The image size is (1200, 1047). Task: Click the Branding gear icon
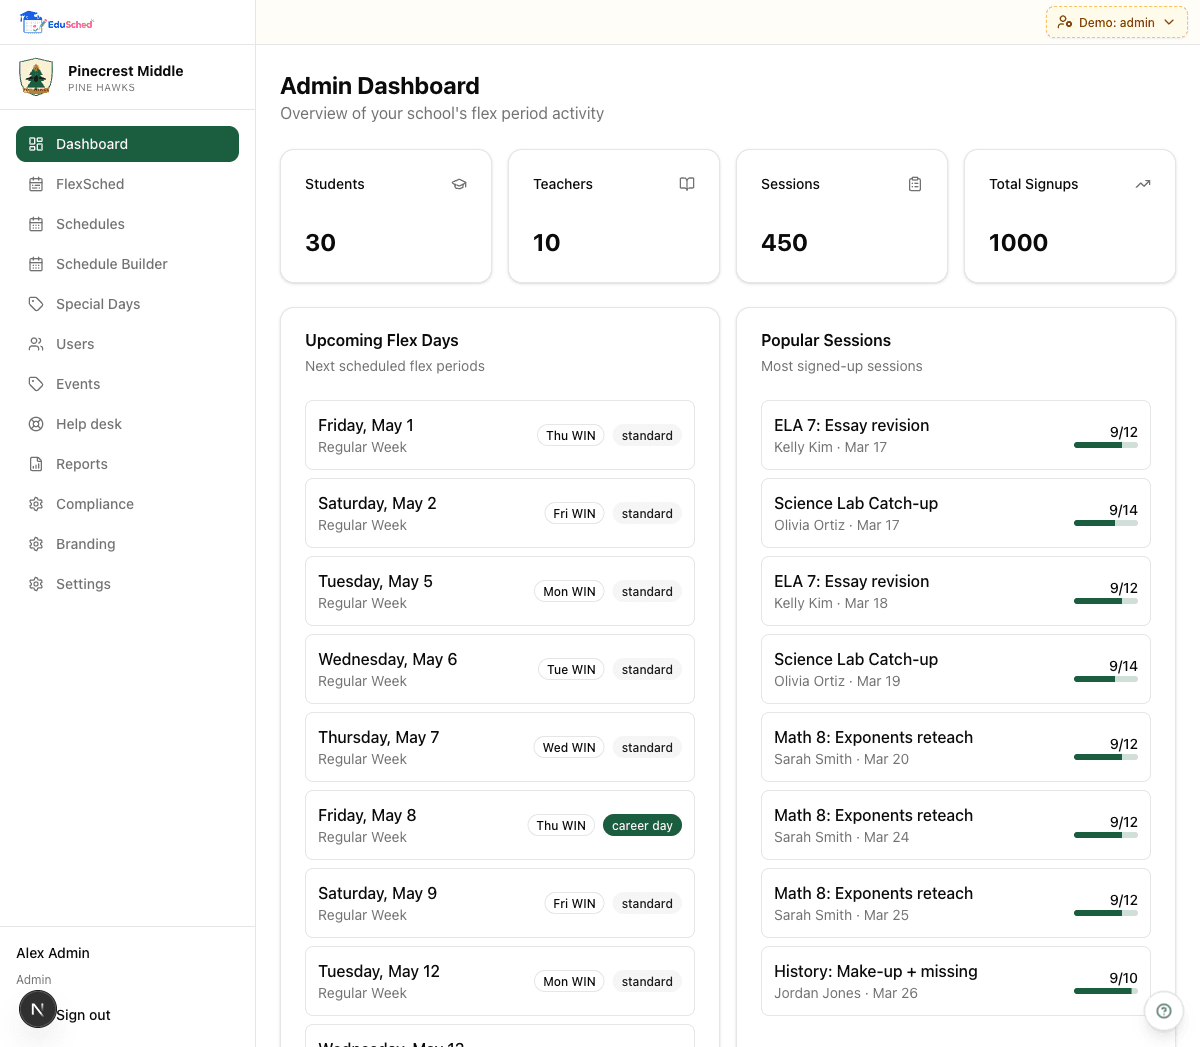(x=36, y=544)
